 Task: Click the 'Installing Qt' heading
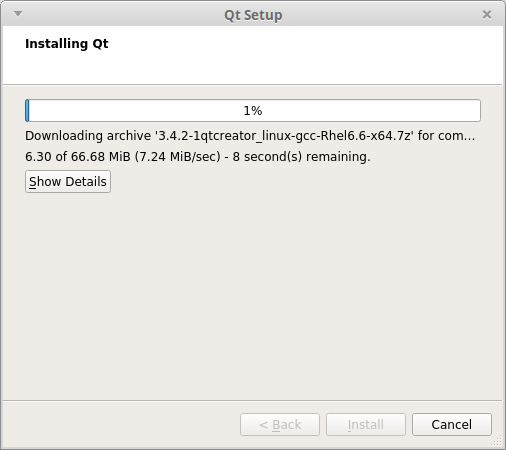click(67, 44)
